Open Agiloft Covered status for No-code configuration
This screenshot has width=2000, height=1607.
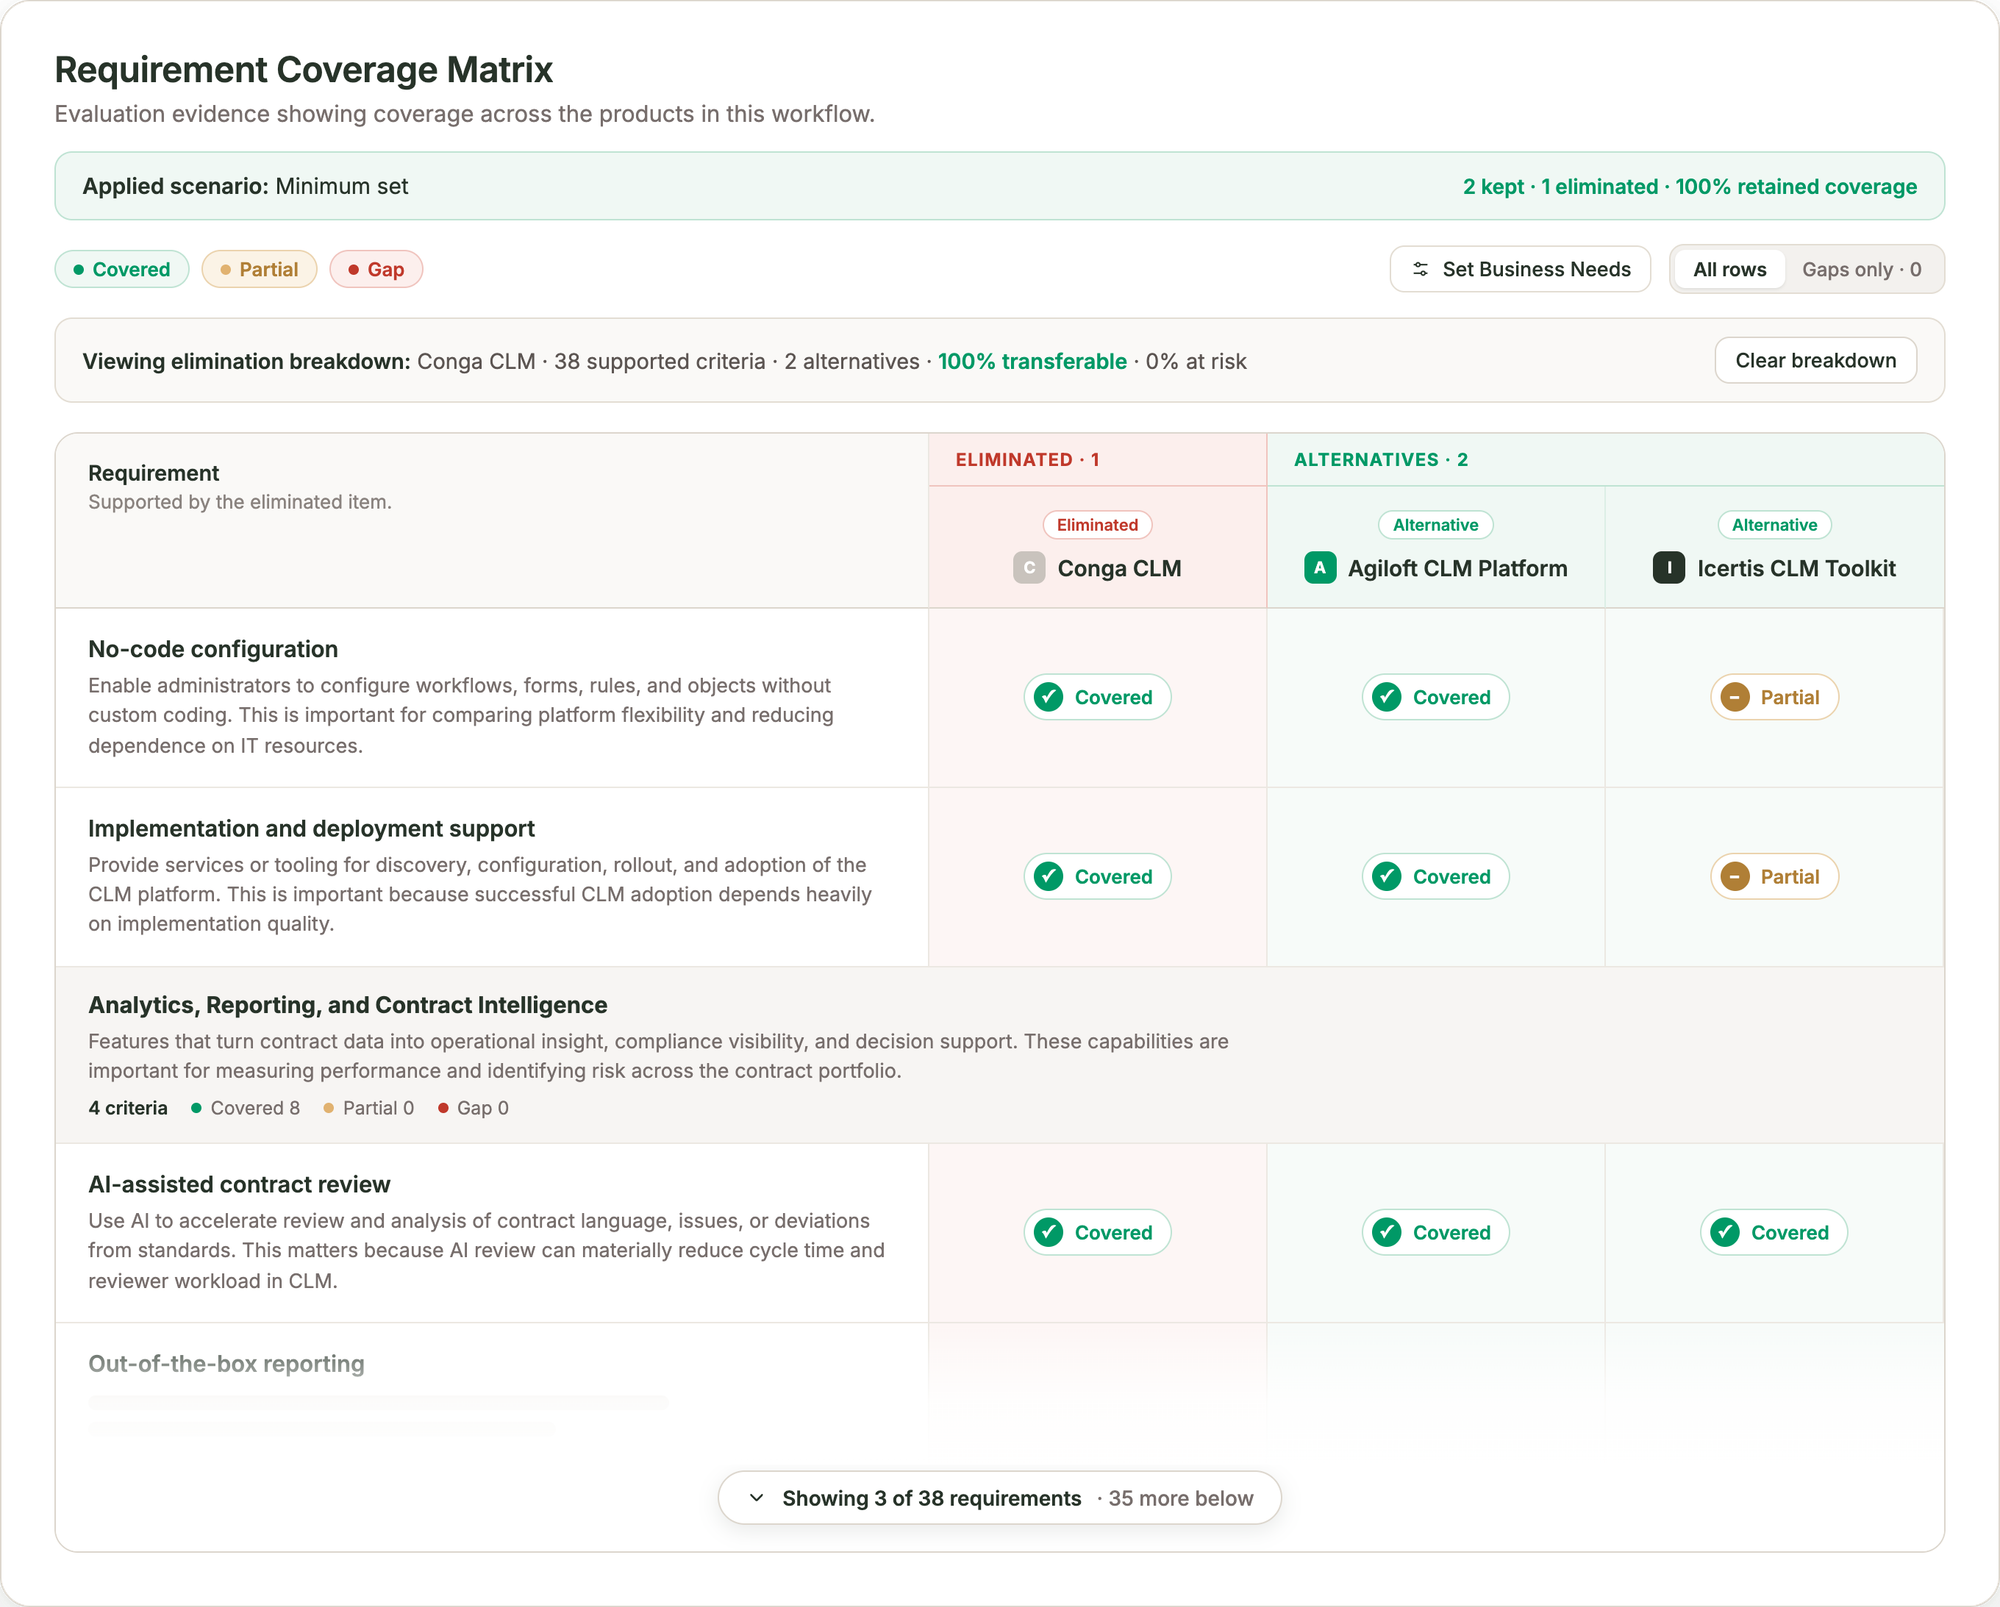click(1435, 697)
